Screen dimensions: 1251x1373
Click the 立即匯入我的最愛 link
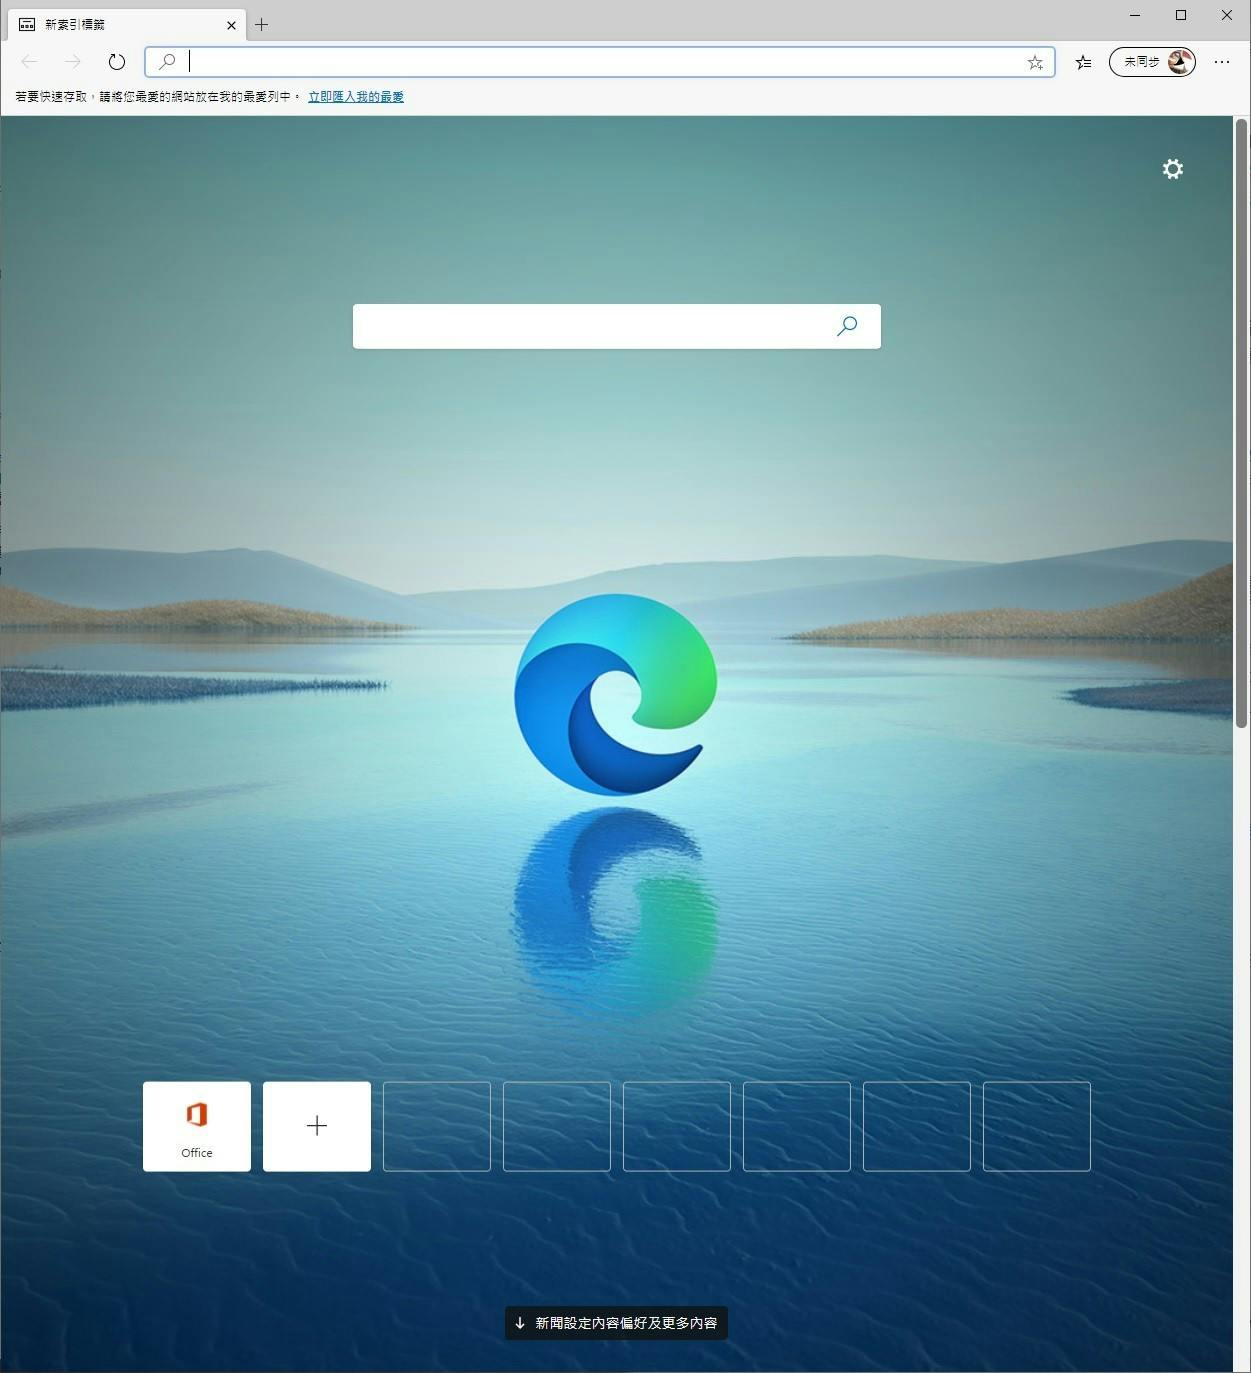pos(356,97)
